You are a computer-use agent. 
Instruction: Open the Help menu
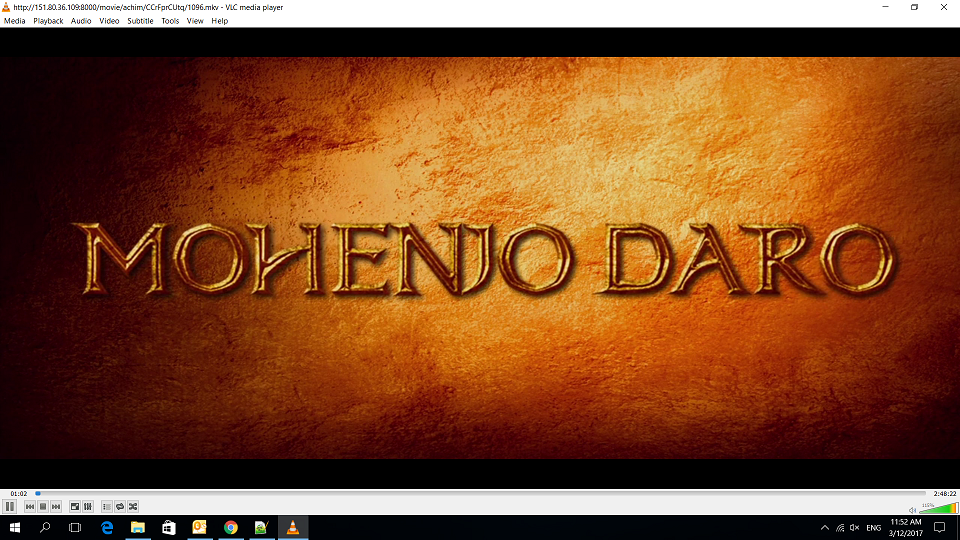pos(219,21)
